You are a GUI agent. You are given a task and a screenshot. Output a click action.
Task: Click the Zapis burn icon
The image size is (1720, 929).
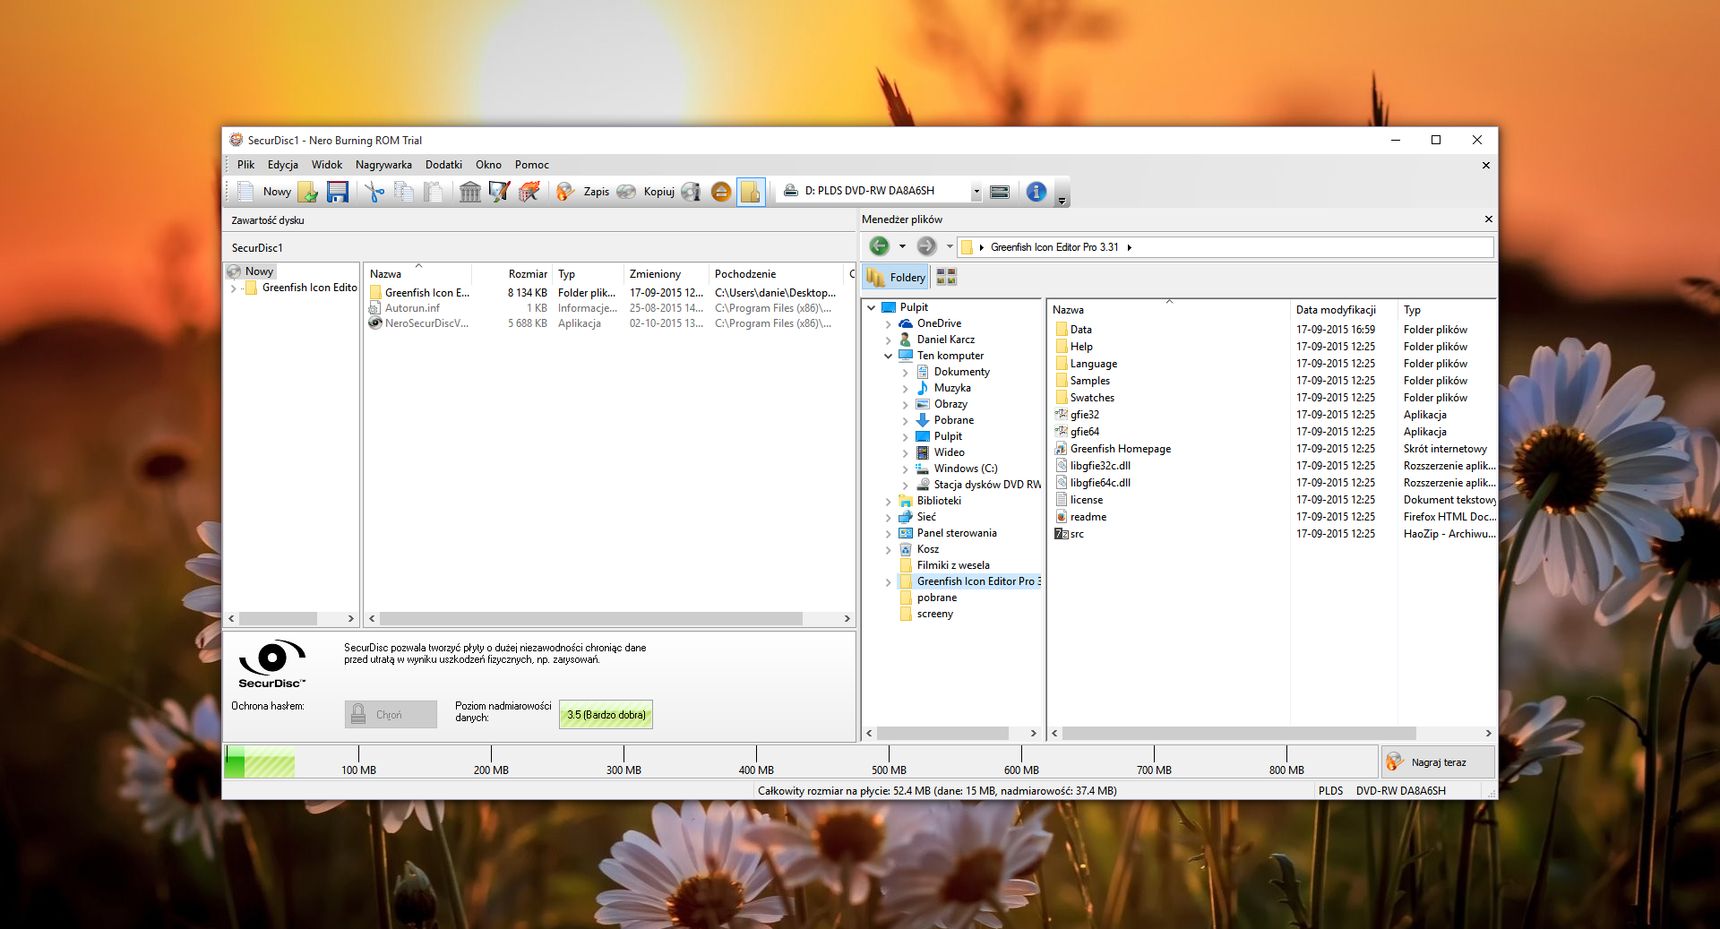566,191
